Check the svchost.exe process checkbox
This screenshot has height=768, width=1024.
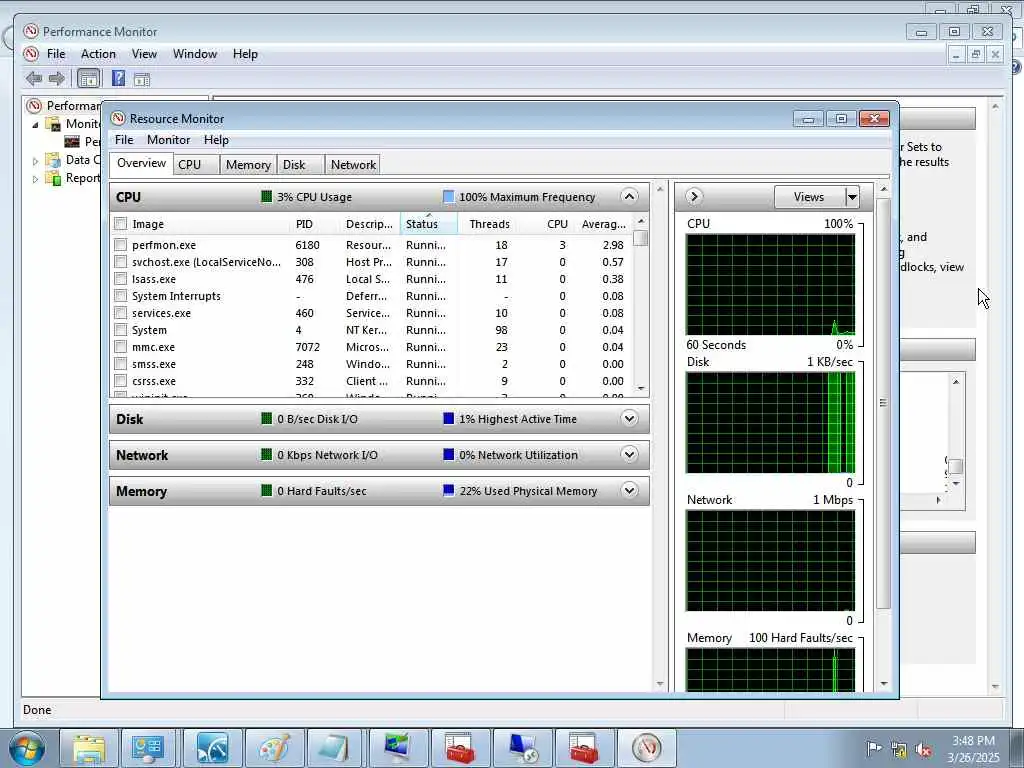(x=120, y=262)
